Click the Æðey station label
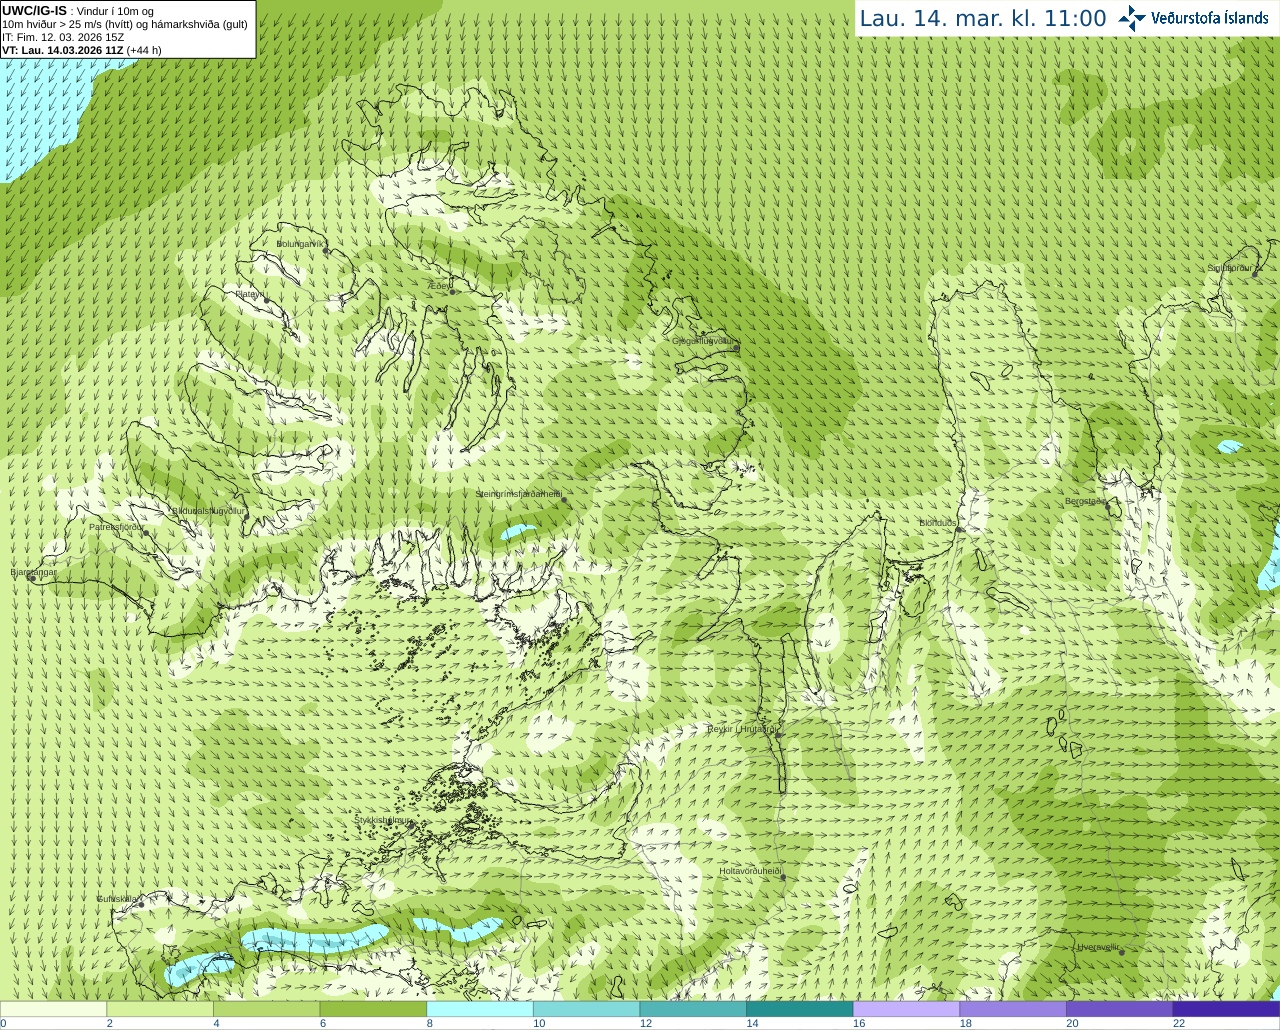Screen dimensions: 1280x1030 [439, 286]
